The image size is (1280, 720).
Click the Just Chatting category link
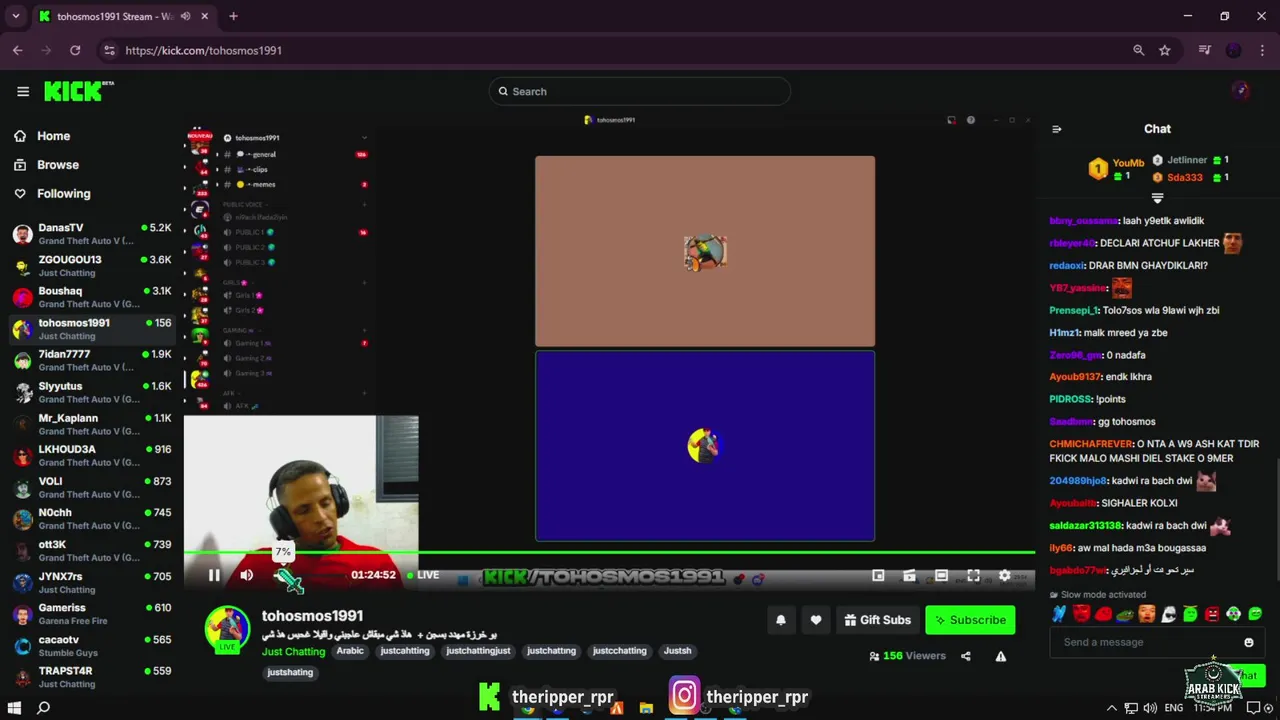pyautogui.click(x=293, y=651)
